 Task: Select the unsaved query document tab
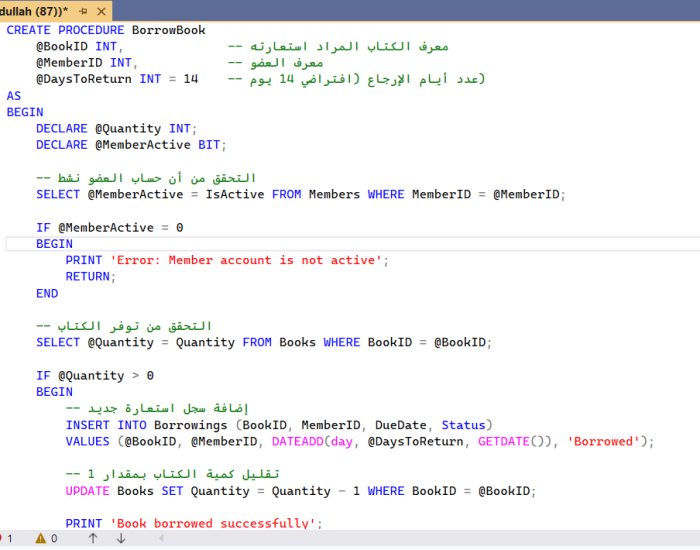[34, 10]
